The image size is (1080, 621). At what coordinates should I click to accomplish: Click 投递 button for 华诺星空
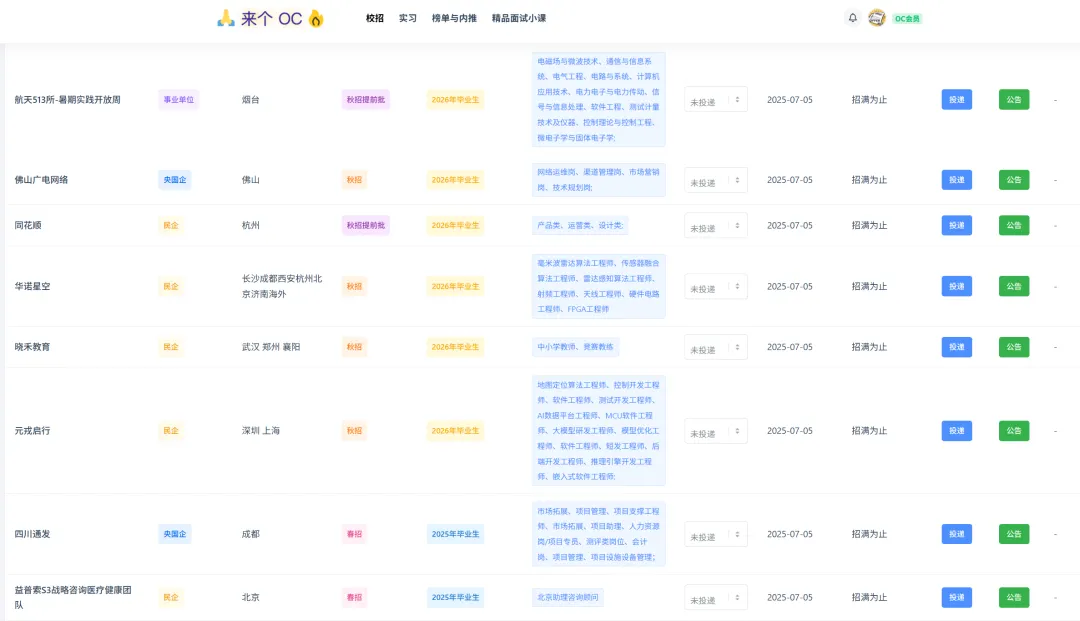pos(957,286)
